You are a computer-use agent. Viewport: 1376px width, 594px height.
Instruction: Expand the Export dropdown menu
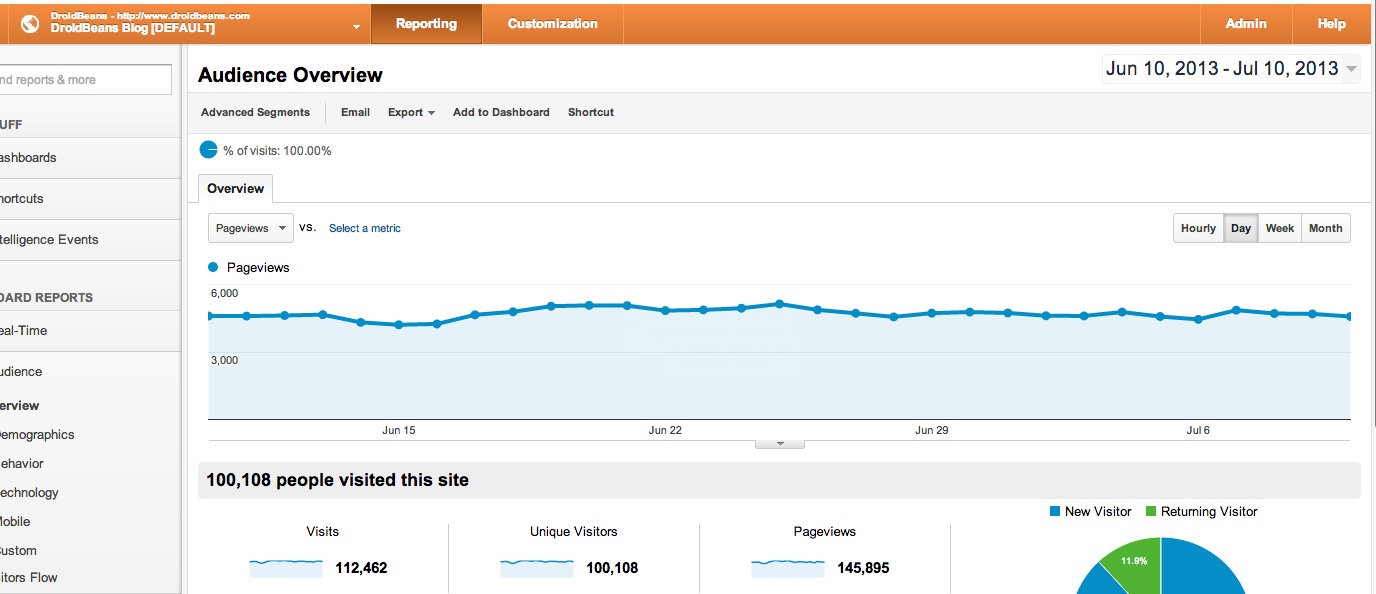point(411,112)
